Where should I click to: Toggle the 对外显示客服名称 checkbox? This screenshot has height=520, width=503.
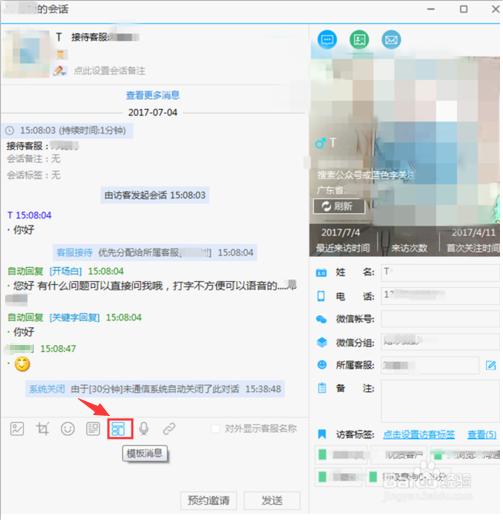point(216,429)
